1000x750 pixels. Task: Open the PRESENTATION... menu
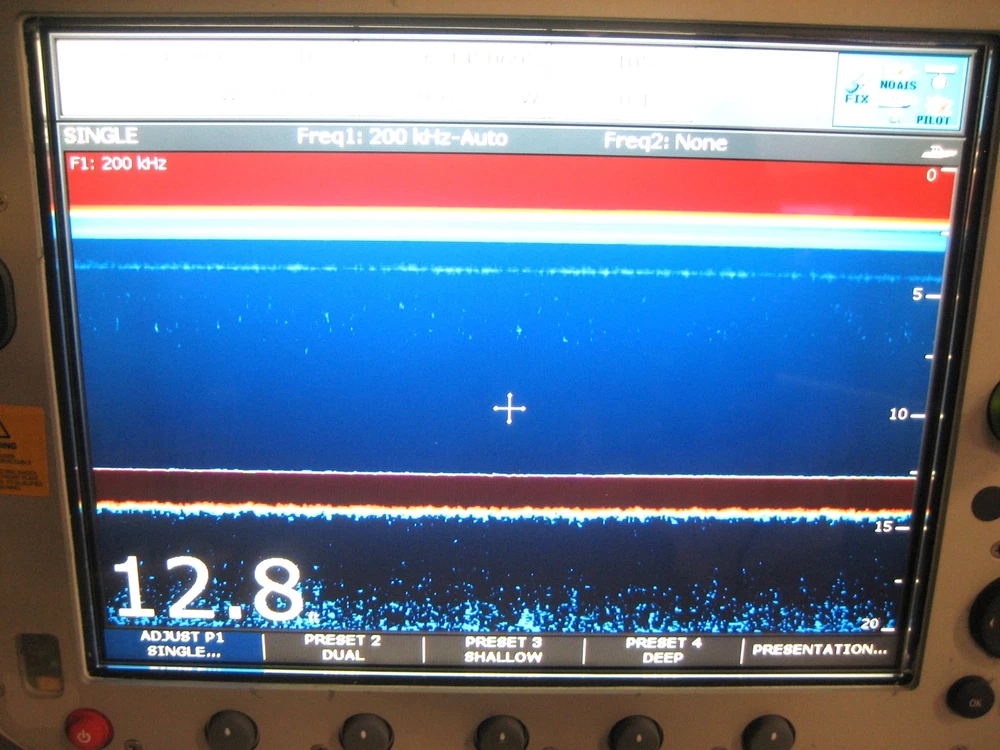[819, 649]
